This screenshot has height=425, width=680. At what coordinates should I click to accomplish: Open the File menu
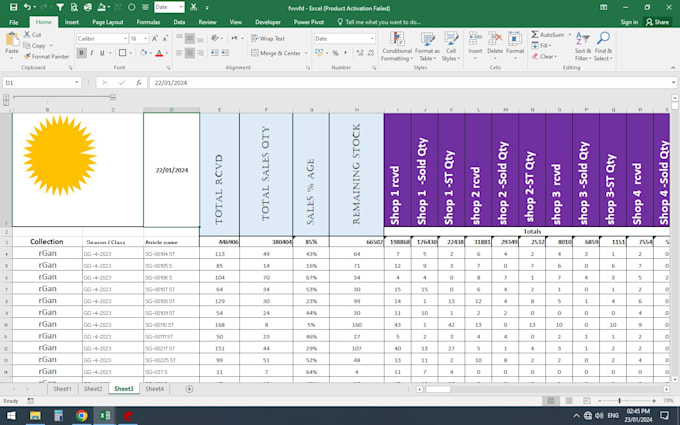pyautogui.click(x=13, y=22)
